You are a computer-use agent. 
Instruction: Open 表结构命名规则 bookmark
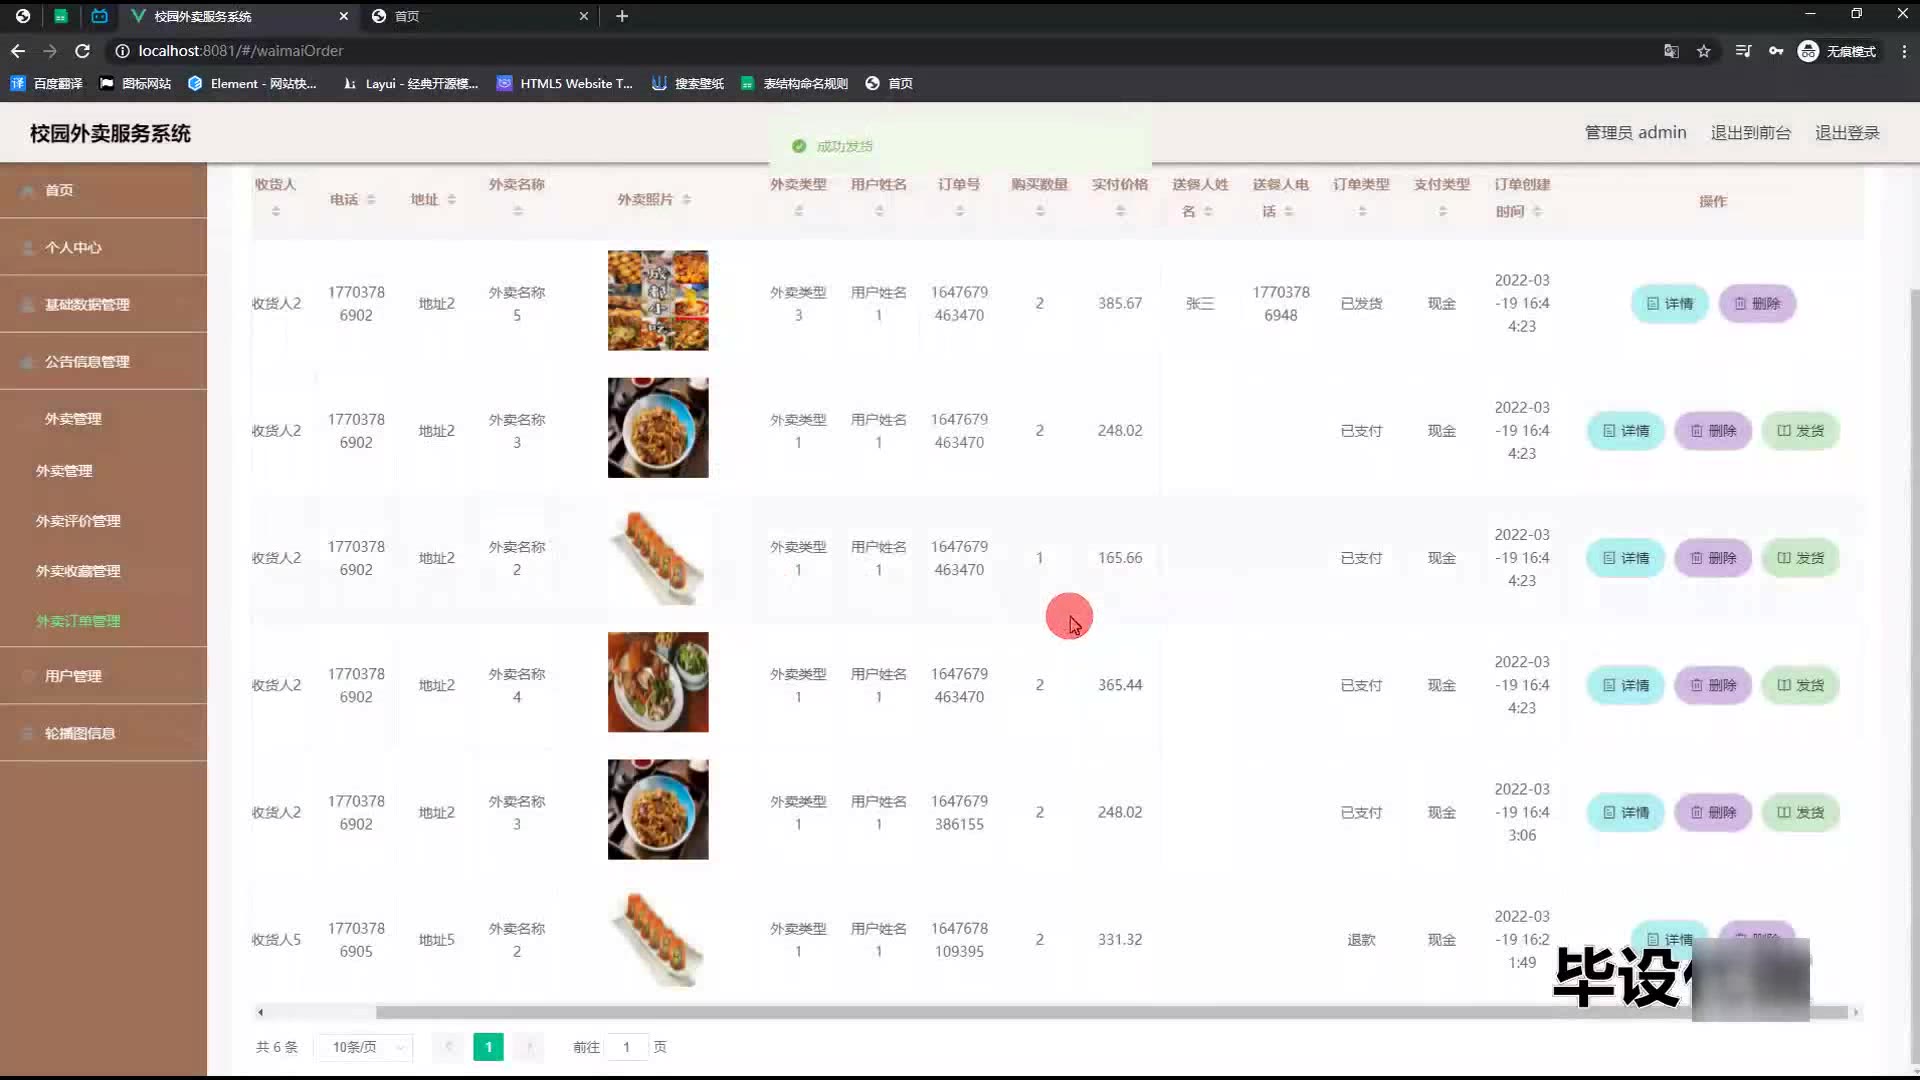(795, 83)
